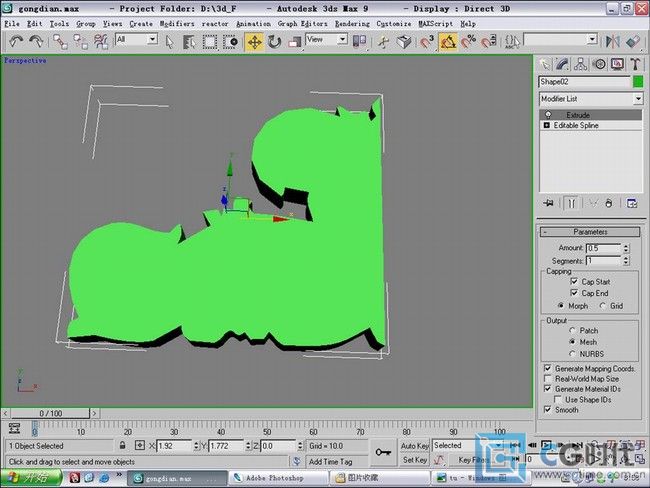Viewport: 650px width, 488px height.
Task: Open the Modifiers menu
Action: (177, 24)
